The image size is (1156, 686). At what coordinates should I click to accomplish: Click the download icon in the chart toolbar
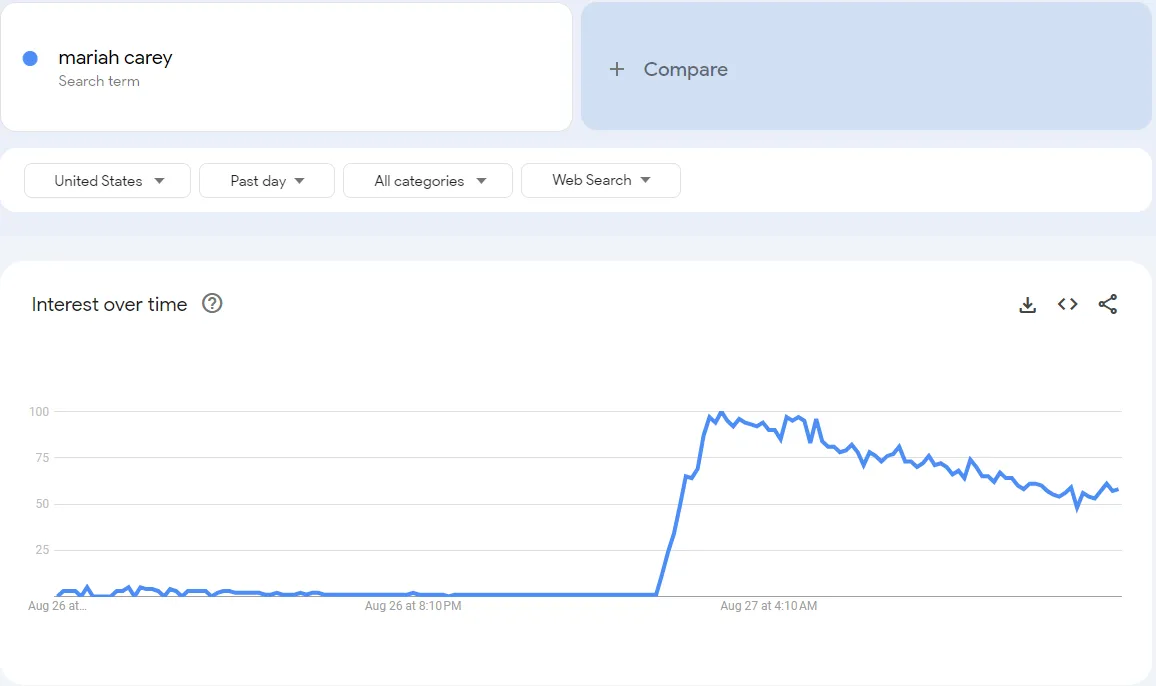[x=1027, y=304]
